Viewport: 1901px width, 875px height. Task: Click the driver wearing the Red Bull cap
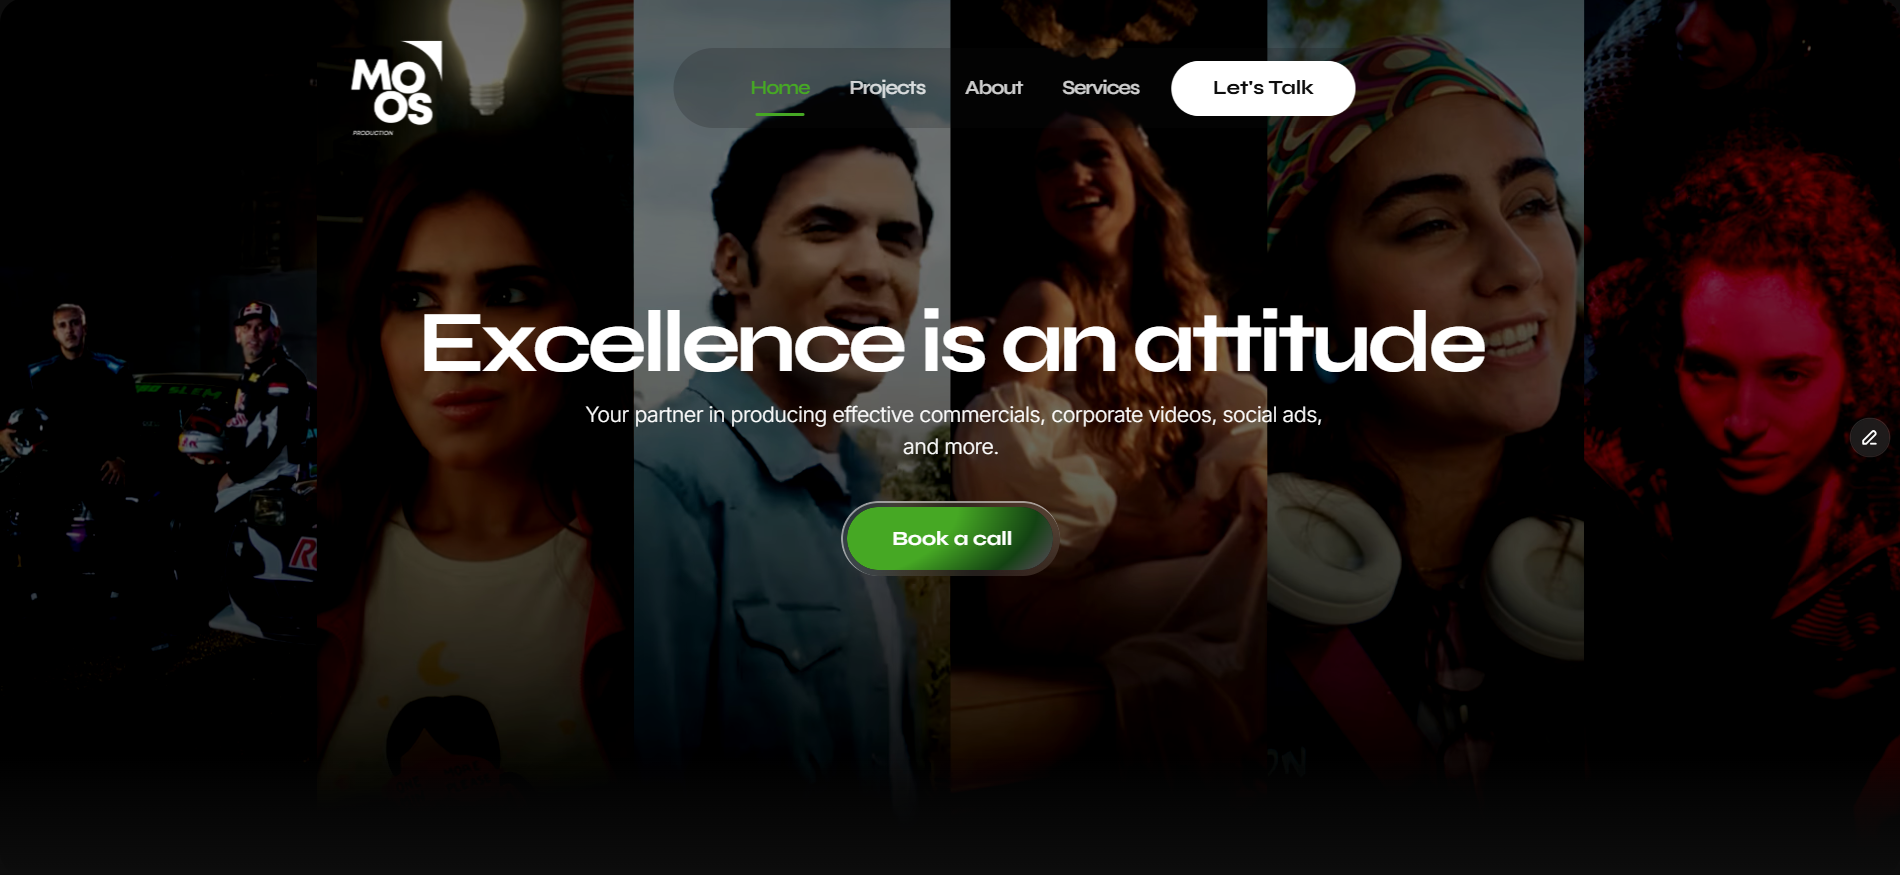pos(262,400)
